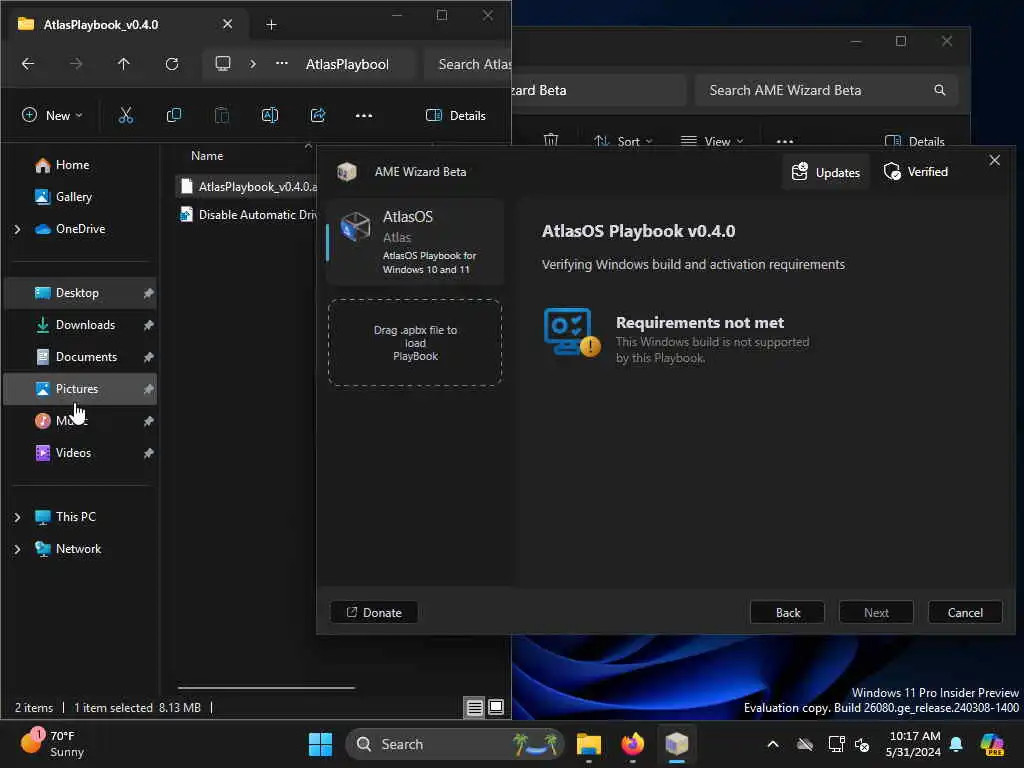Click the Back button in AME Wizard
1024x768 pixels.
click(788, 613)
